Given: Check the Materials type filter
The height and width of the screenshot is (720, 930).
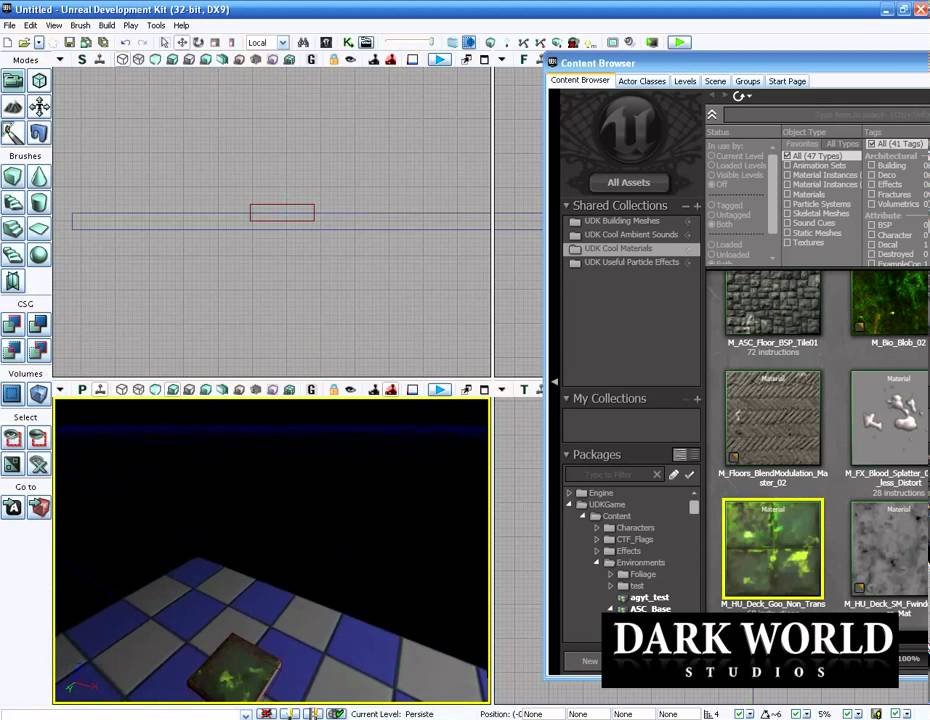Looking at the screenshot, I should tap(787, 194).
